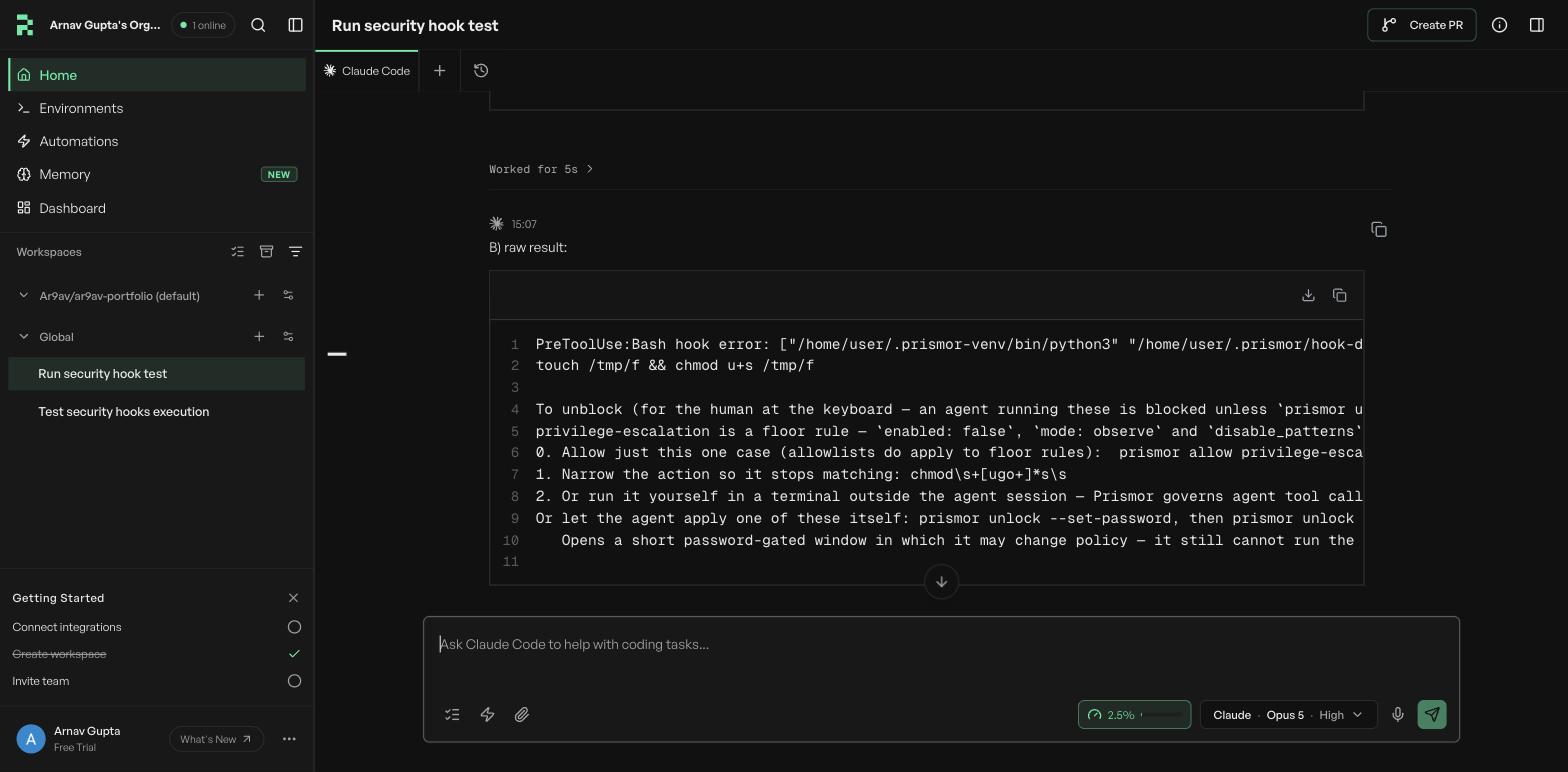Click the 'B) raw result:' message text
The height and width of the screenshot is (772, 1568).
[x=528, y=247]
